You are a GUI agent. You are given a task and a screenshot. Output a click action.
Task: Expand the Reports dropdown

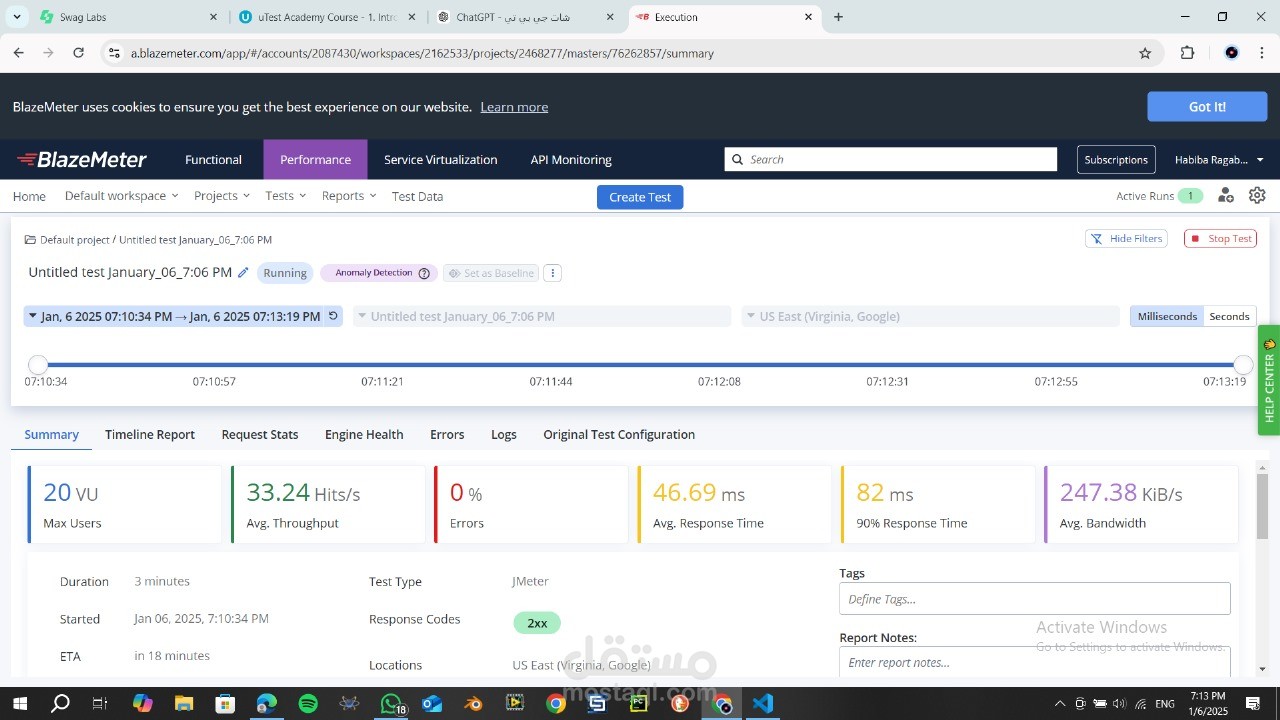tap(349, 196)
